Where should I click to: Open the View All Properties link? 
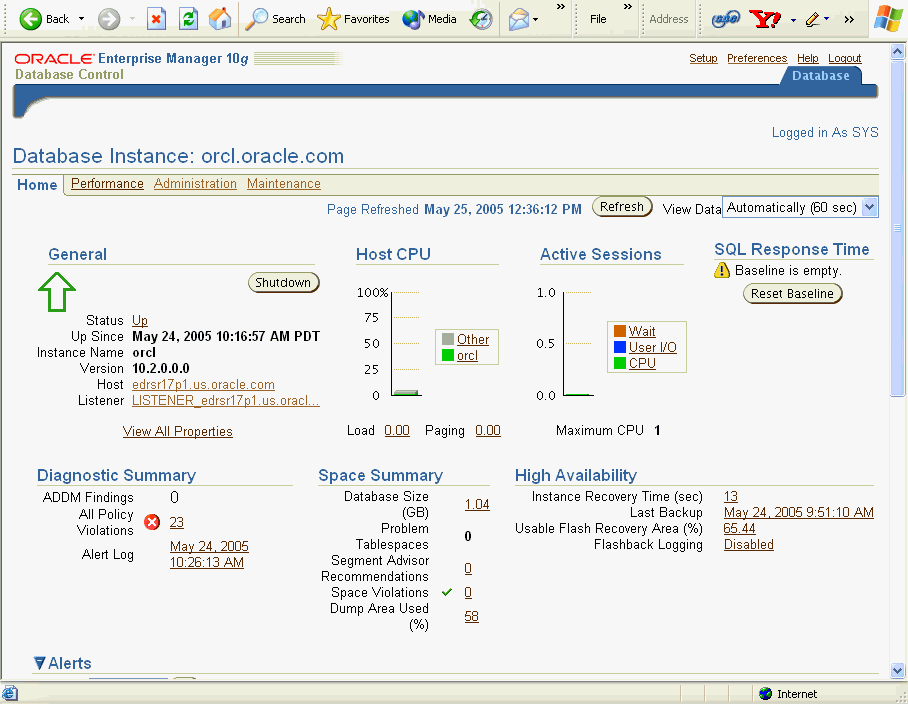click(x=177, y=432)
